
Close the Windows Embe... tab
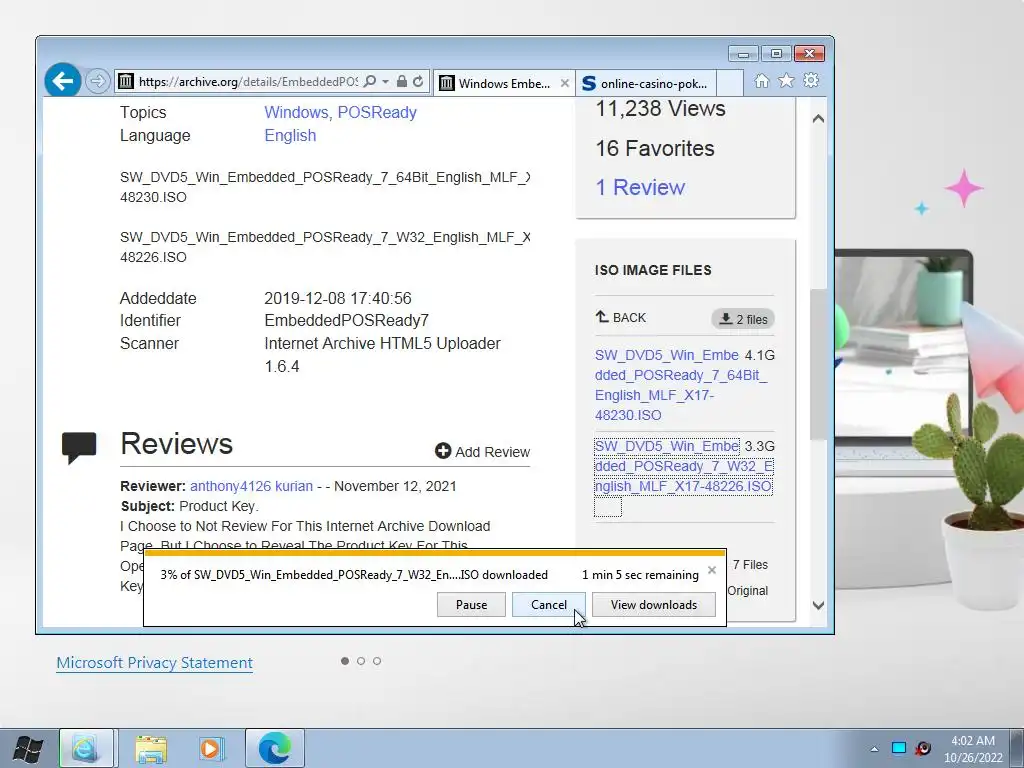[x=565, y=83]
